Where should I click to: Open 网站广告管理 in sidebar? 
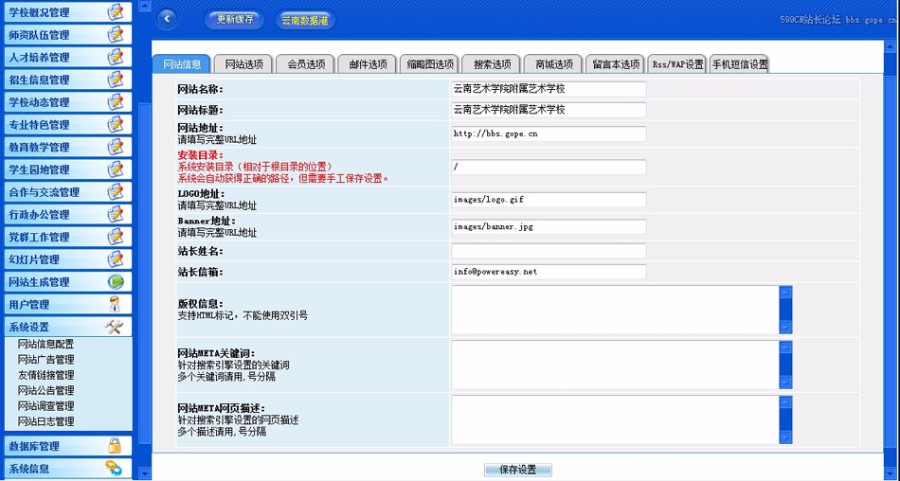point(46,359)
